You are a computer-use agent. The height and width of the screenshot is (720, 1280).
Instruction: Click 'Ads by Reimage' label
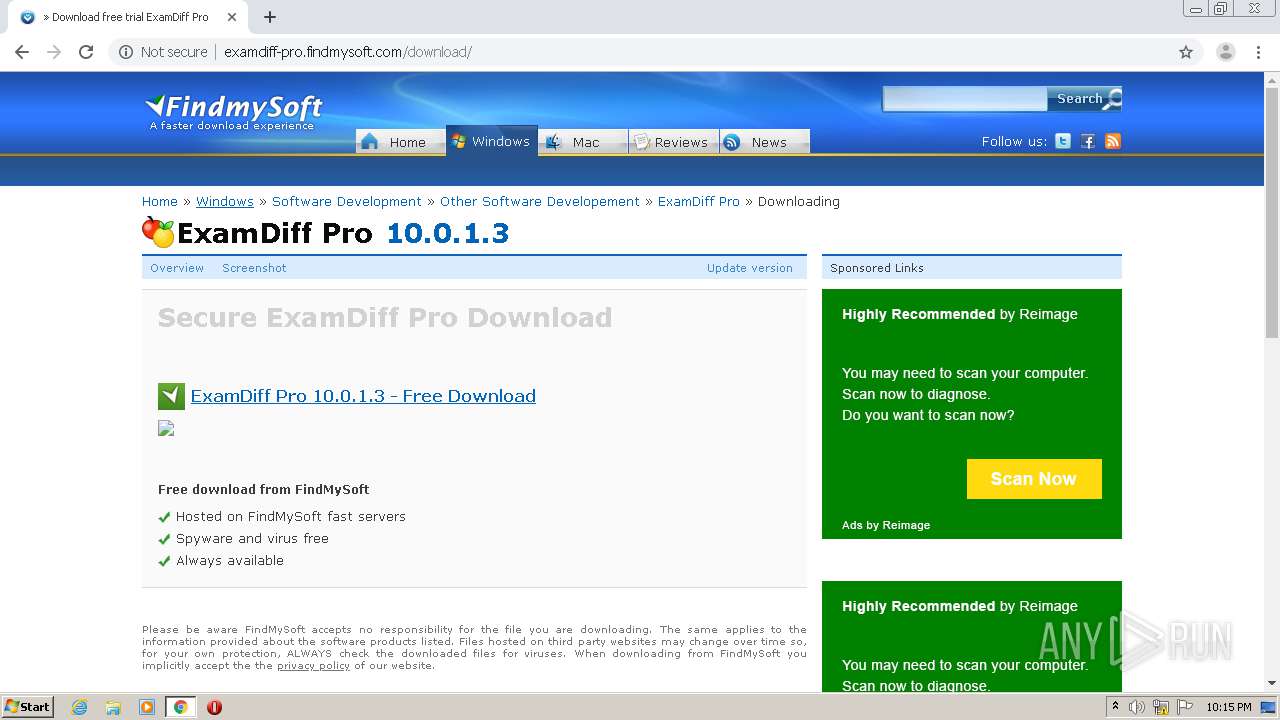pos(886,525)
